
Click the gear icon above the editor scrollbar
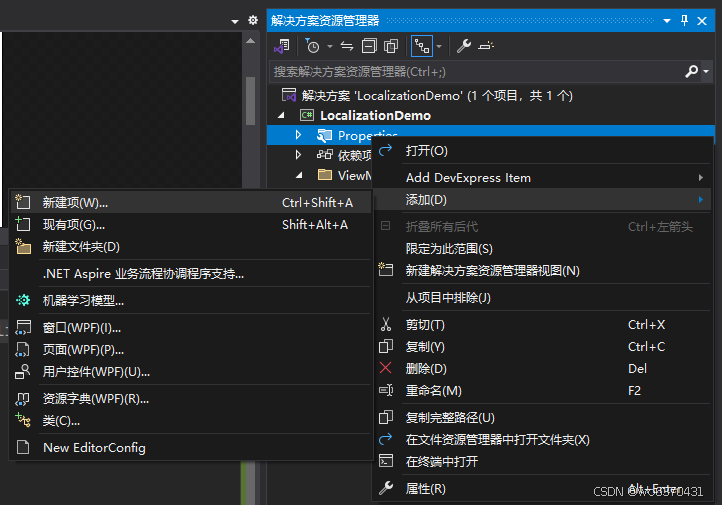(253, 20)
